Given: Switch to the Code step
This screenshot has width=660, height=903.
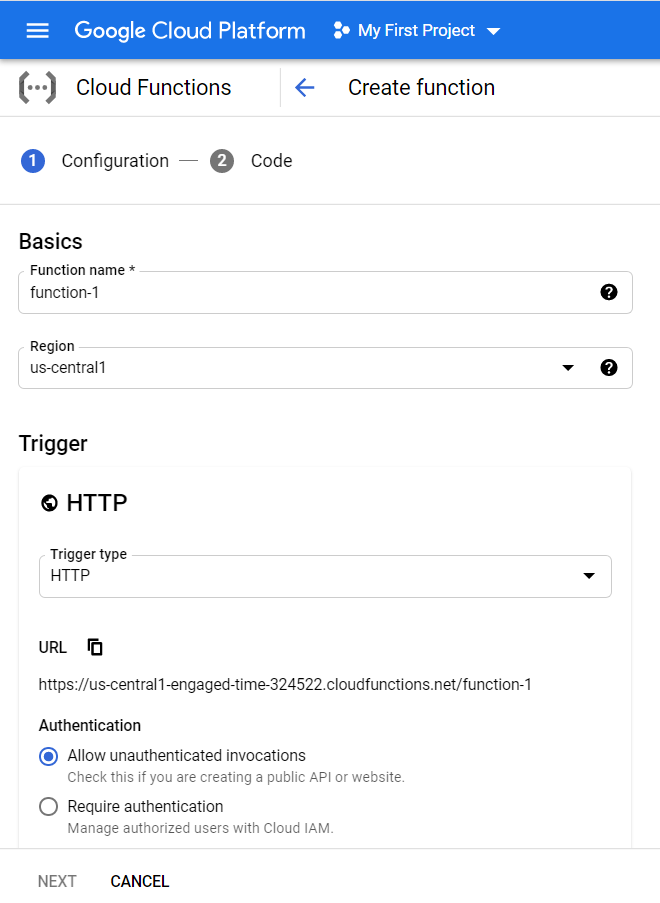Looking at the screenshot, I should (x=270, y=161).
